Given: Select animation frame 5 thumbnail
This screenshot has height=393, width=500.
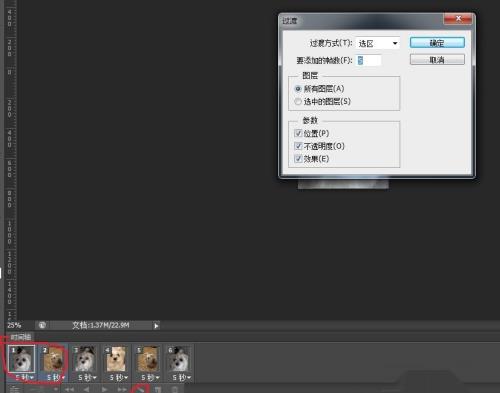Looking at the screenshot, I should (x=147, y=359).
